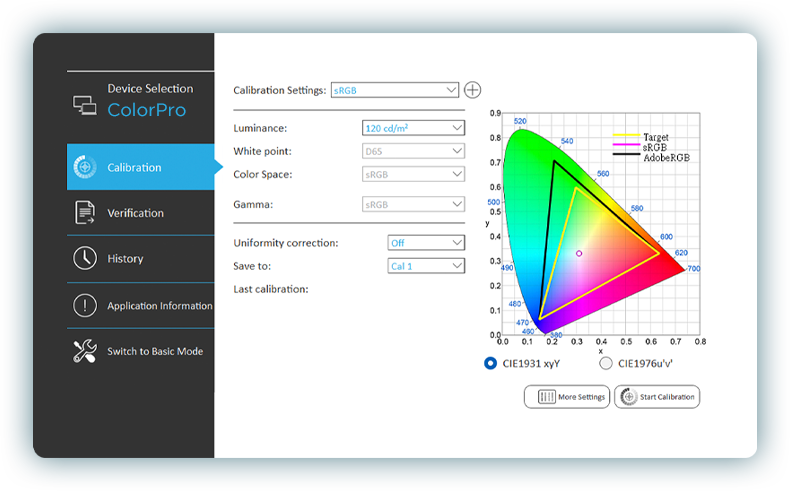Click the CIE chromaticity diagram
The width and height of the screenshot is (790, 491).
pos(601,224)
